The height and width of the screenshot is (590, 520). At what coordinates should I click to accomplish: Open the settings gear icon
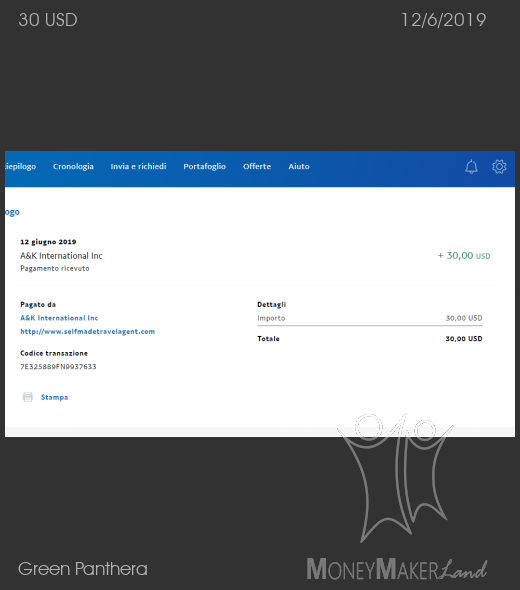tap(499, 166)
